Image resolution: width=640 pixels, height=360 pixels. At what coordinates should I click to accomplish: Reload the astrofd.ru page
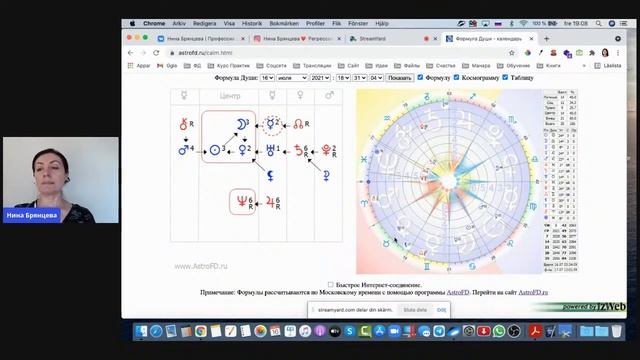(156, 53)
